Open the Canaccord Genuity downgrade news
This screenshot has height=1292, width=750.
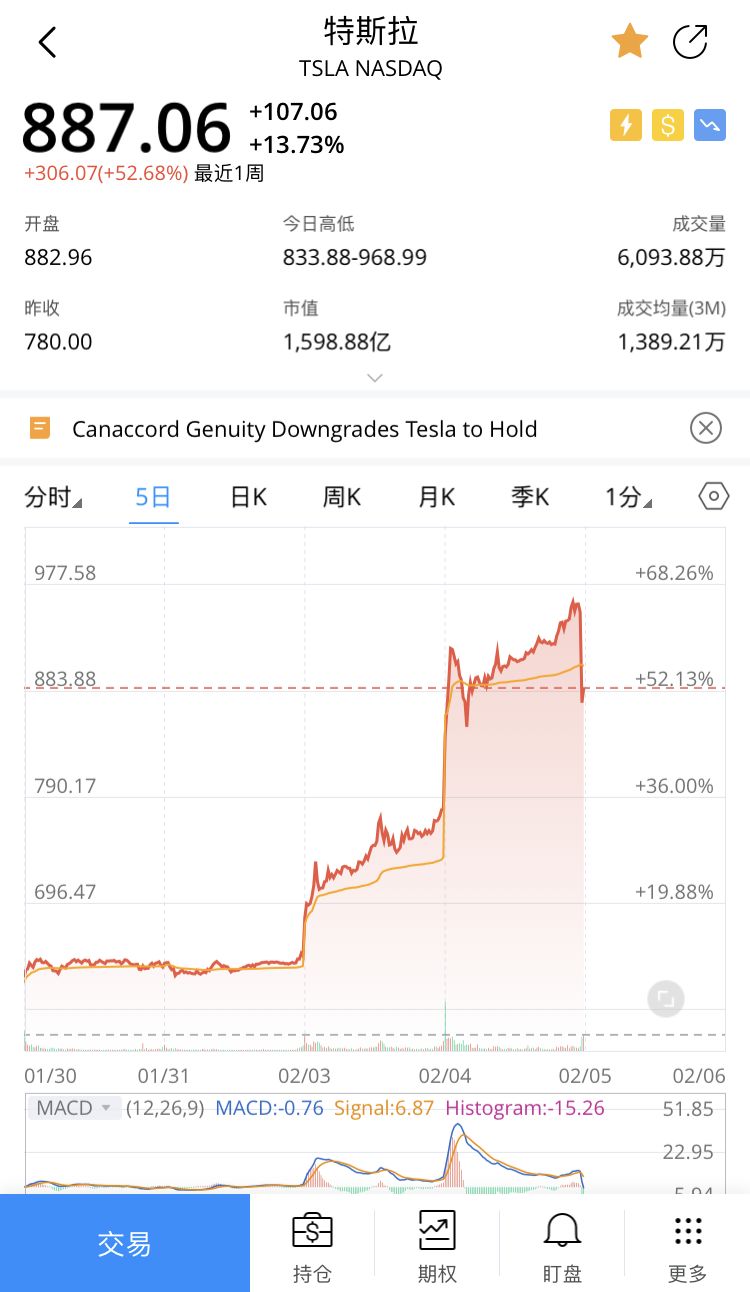click(x=305, y=429)
